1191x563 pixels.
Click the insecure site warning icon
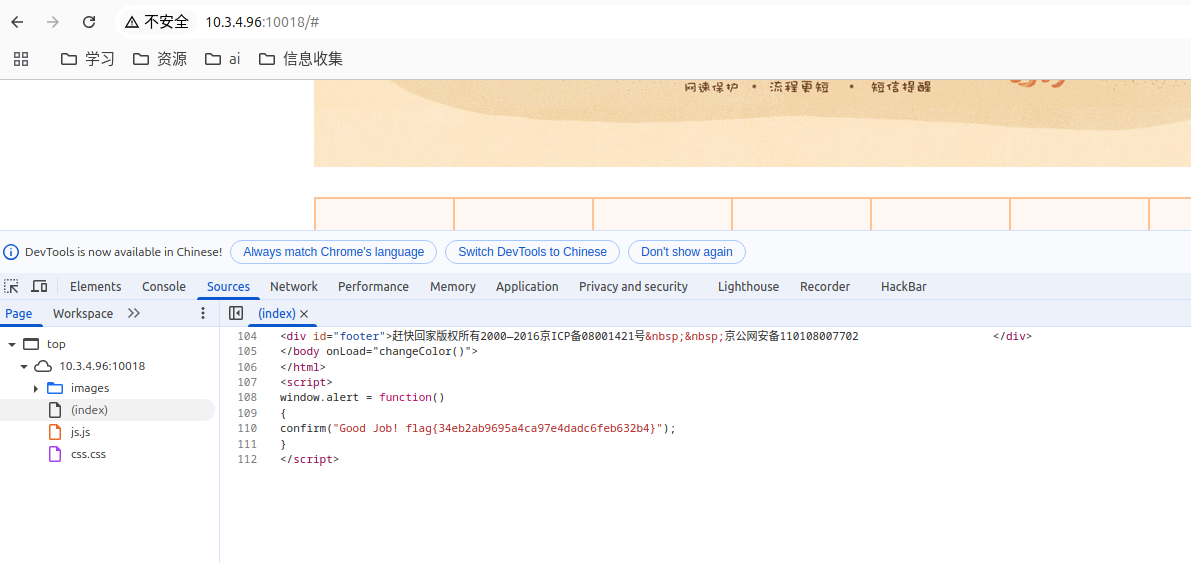(132, 22)
